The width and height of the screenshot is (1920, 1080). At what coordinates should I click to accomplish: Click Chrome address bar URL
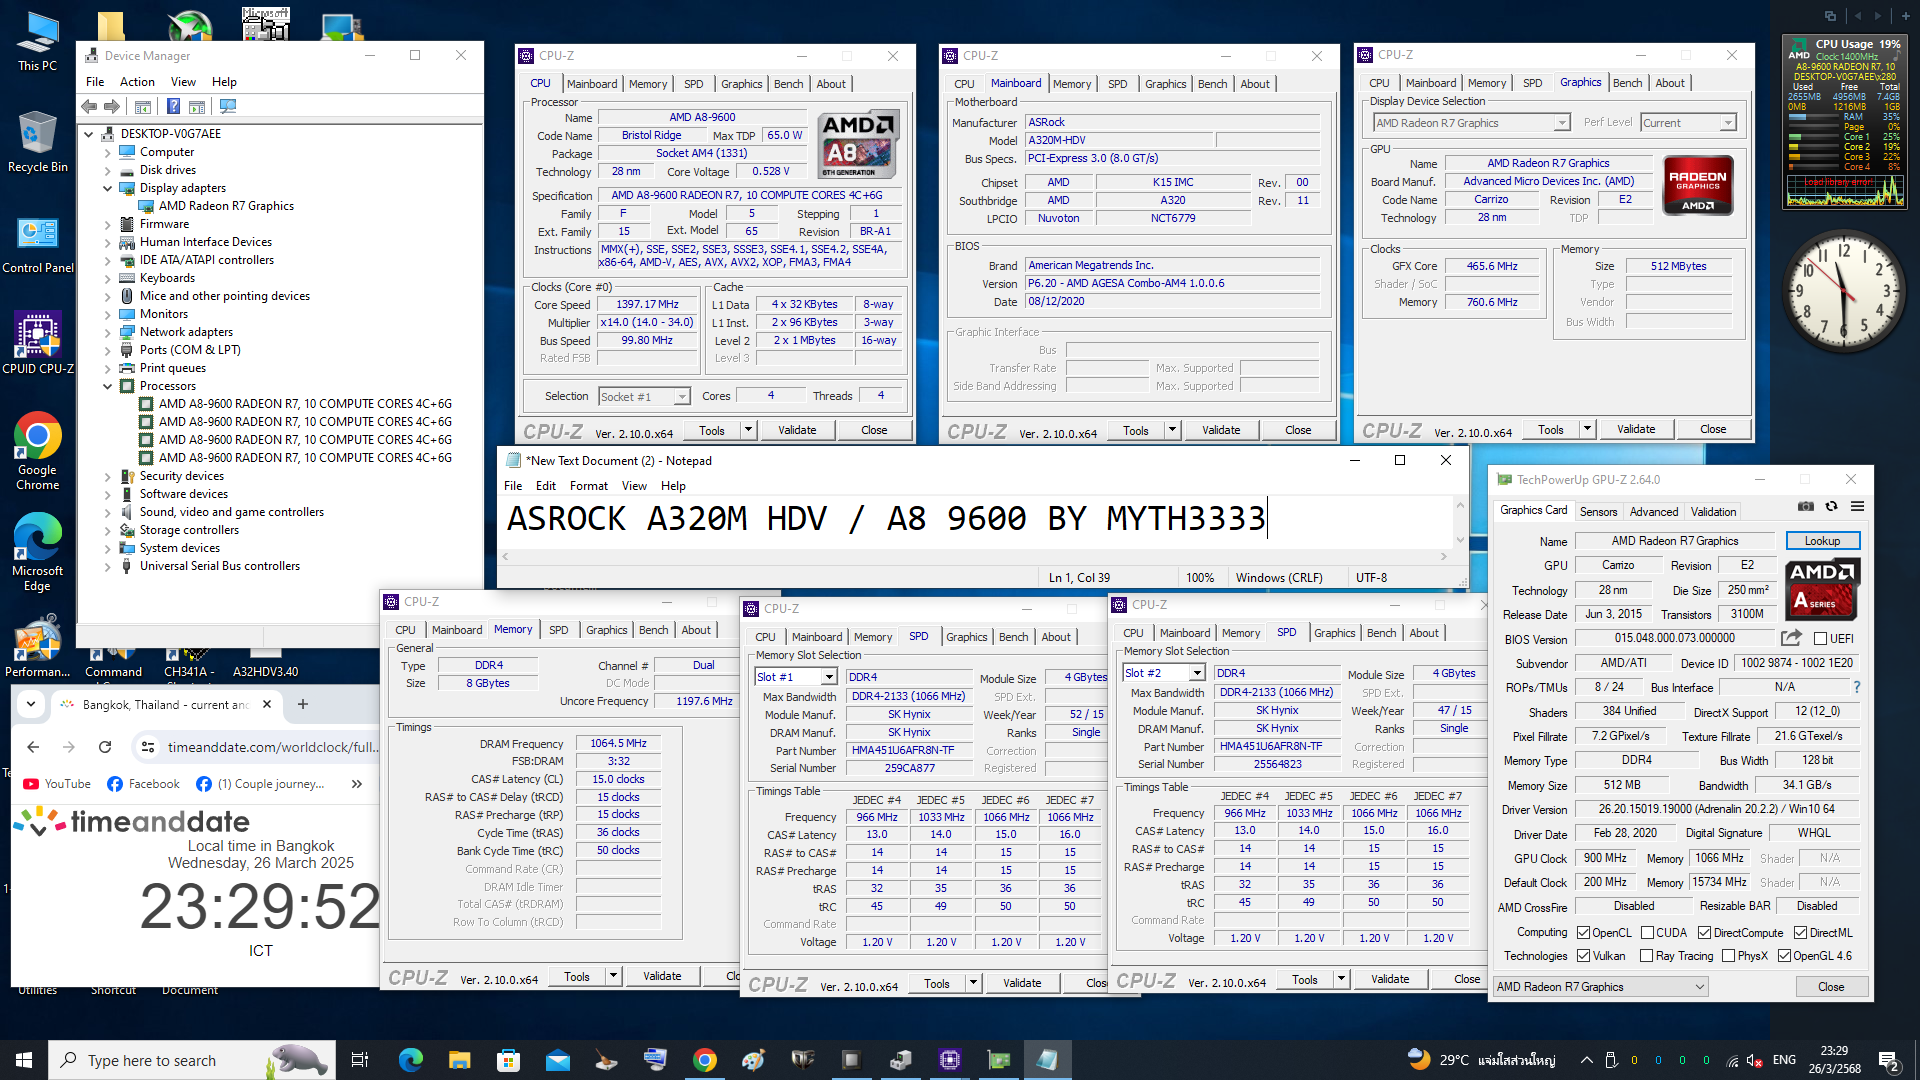pos(273,747)
